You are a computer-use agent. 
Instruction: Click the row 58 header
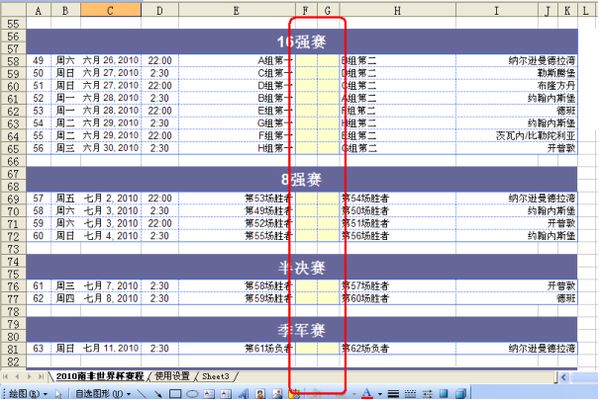pos(12,61)
